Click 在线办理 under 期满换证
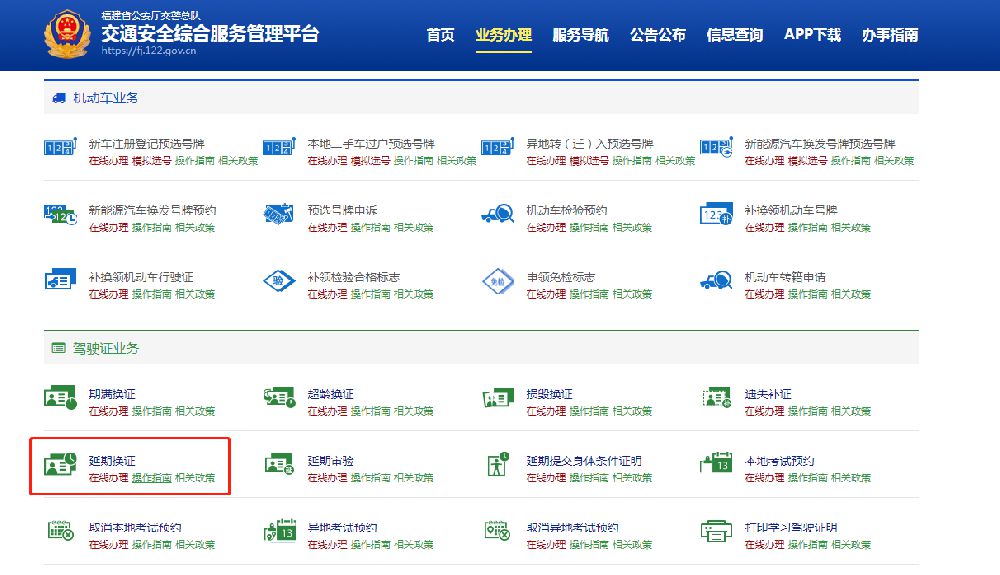The width and height of the screenshot is (1000, 575). click(108, 411)
